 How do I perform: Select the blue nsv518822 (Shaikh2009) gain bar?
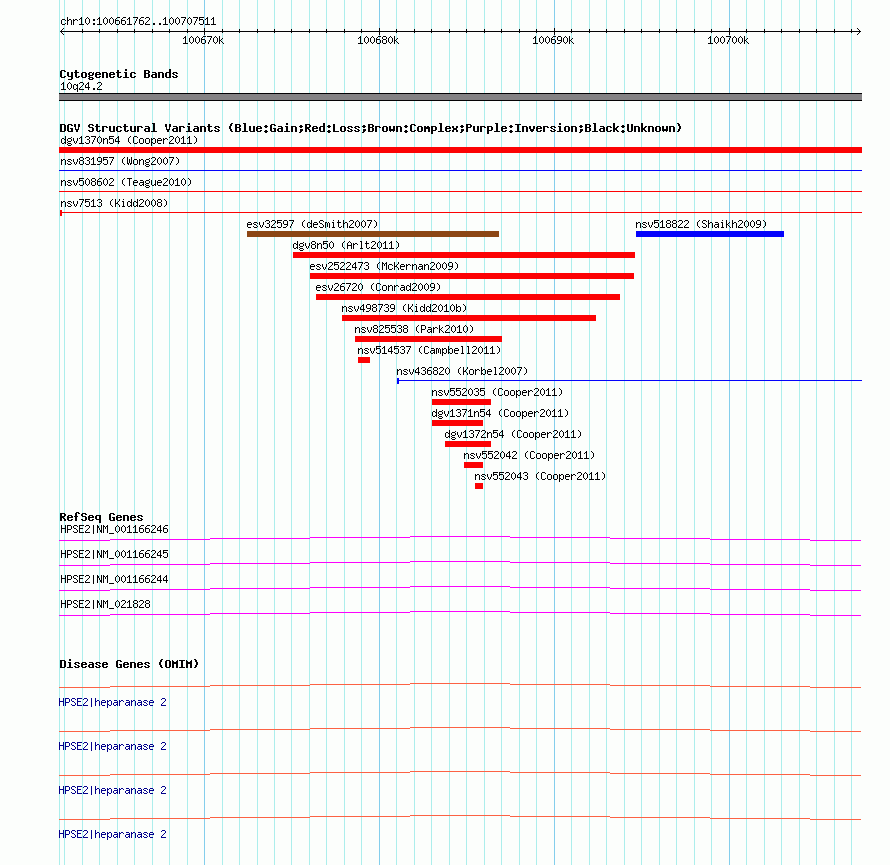710,234
